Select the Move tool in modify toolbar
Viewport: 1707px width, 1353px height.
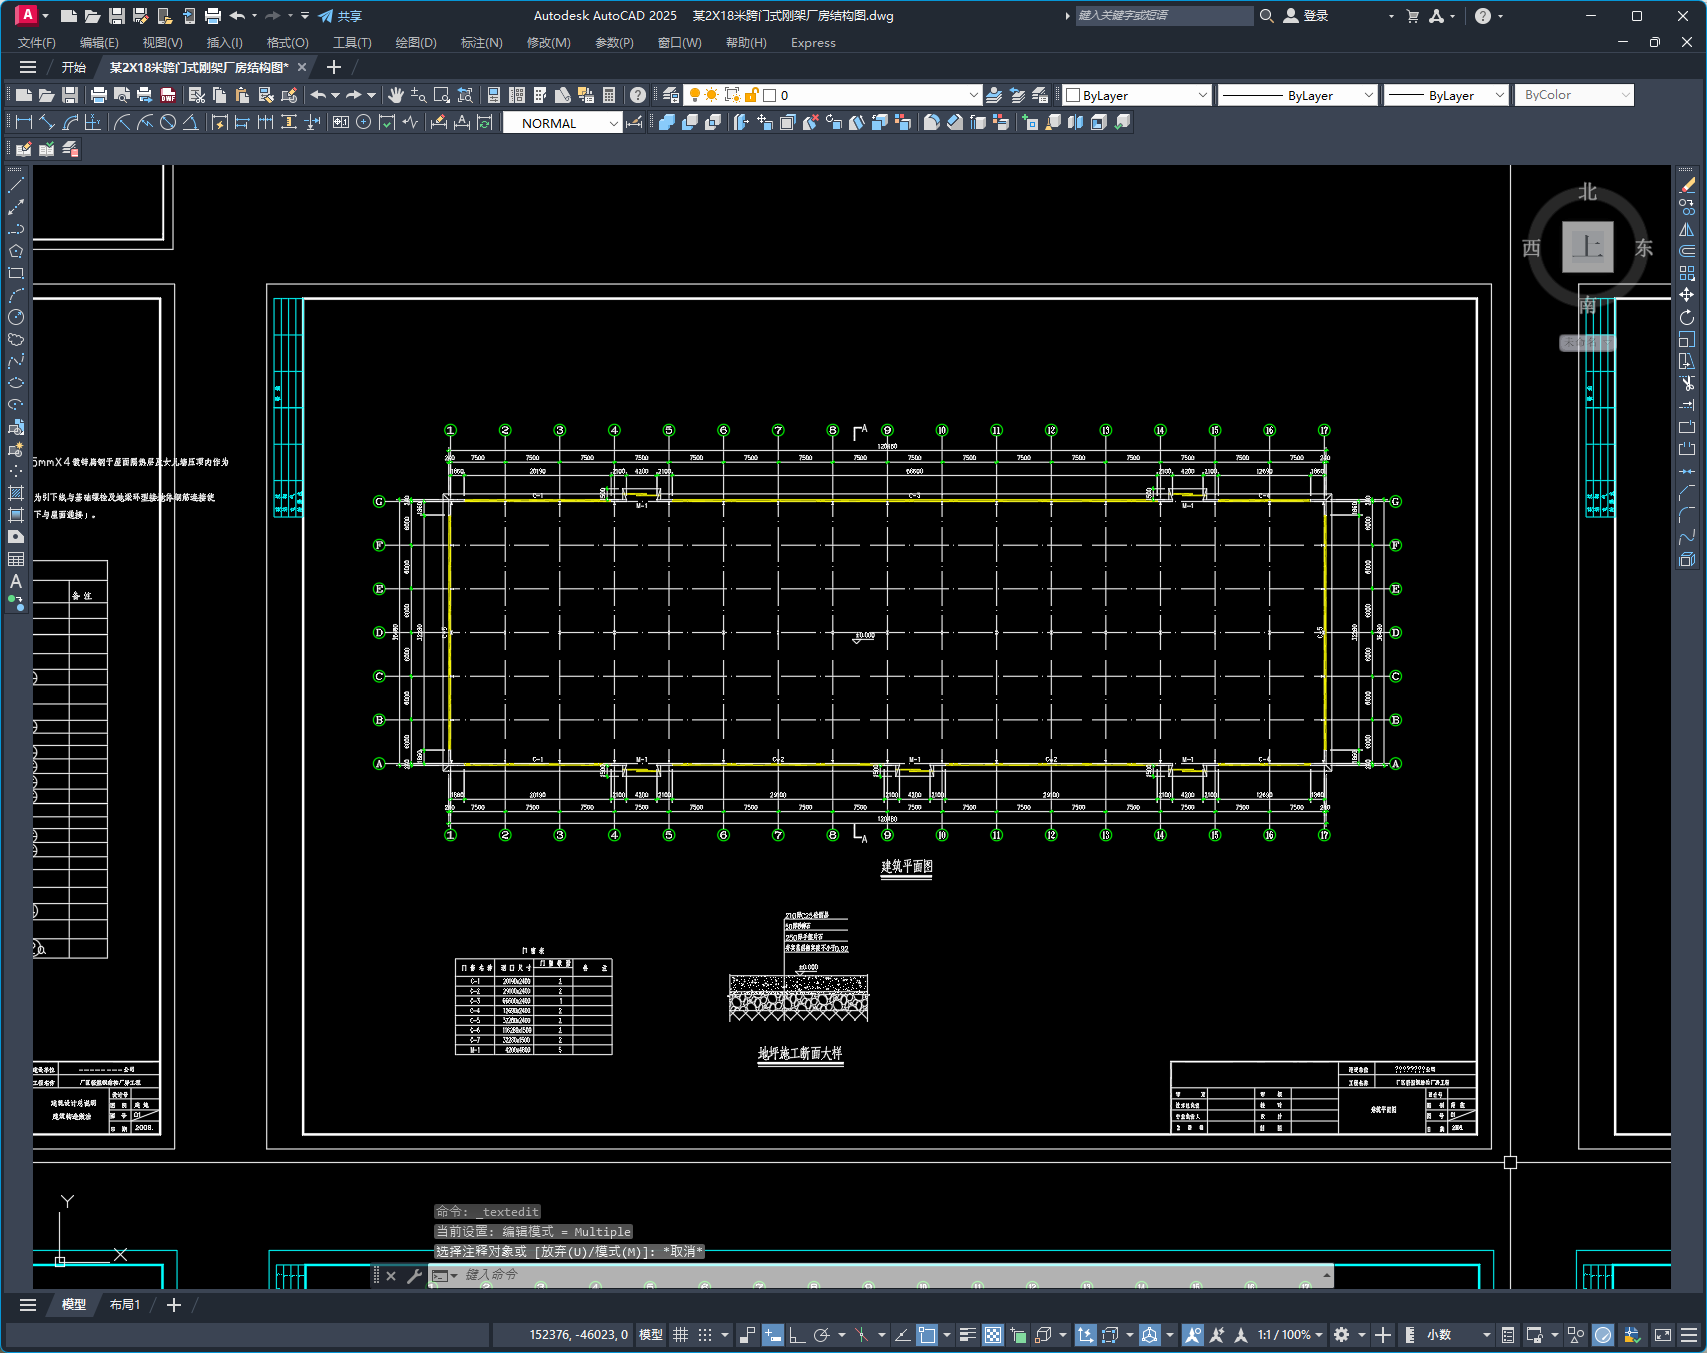tap(1687, 295)
